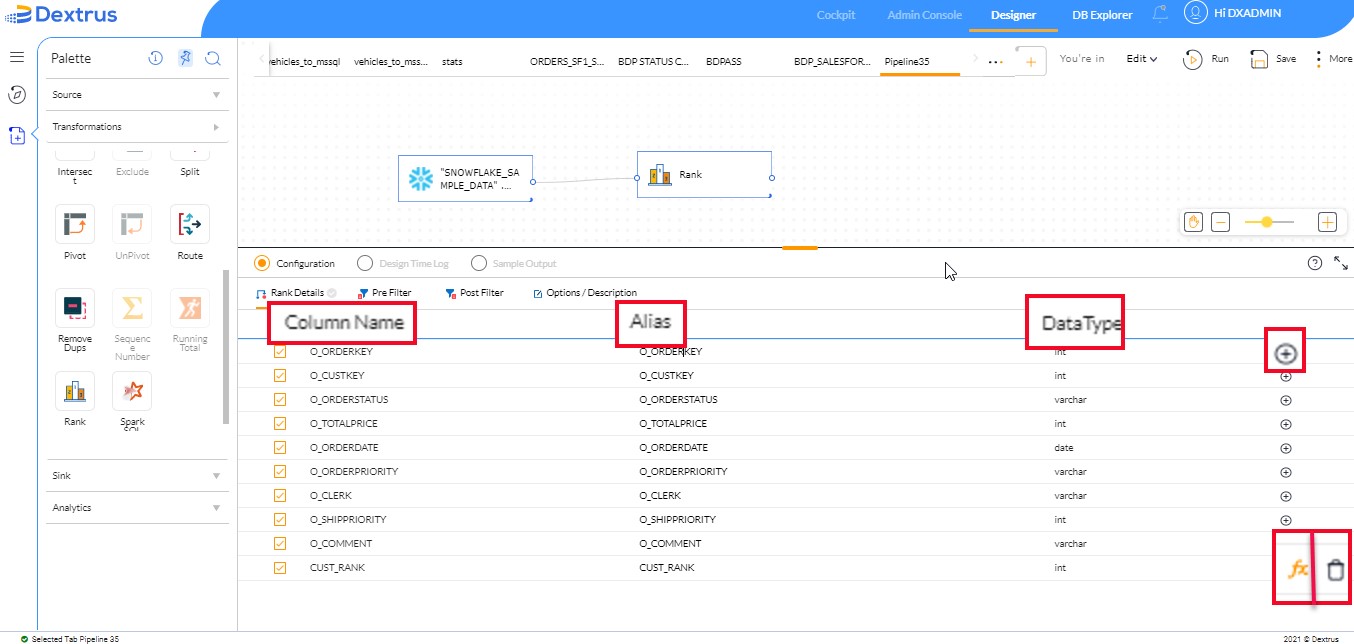Click the palette search icon

point(213,58)
